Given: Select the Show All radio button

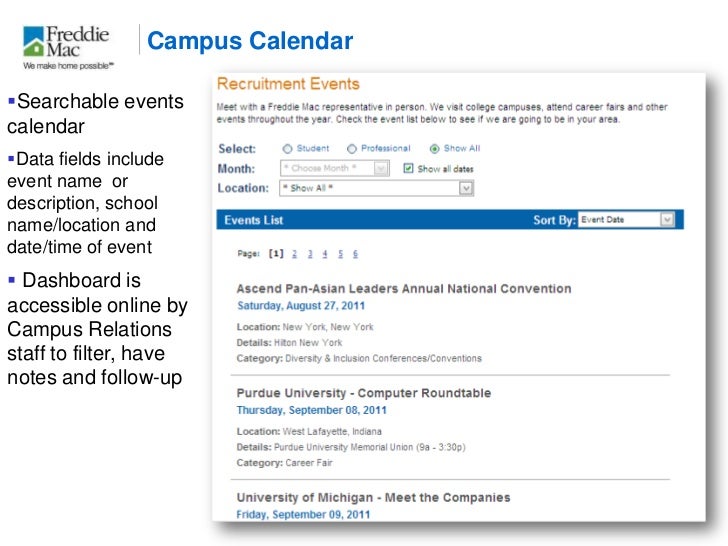Looking at the screenshot, I should point(434,149).
